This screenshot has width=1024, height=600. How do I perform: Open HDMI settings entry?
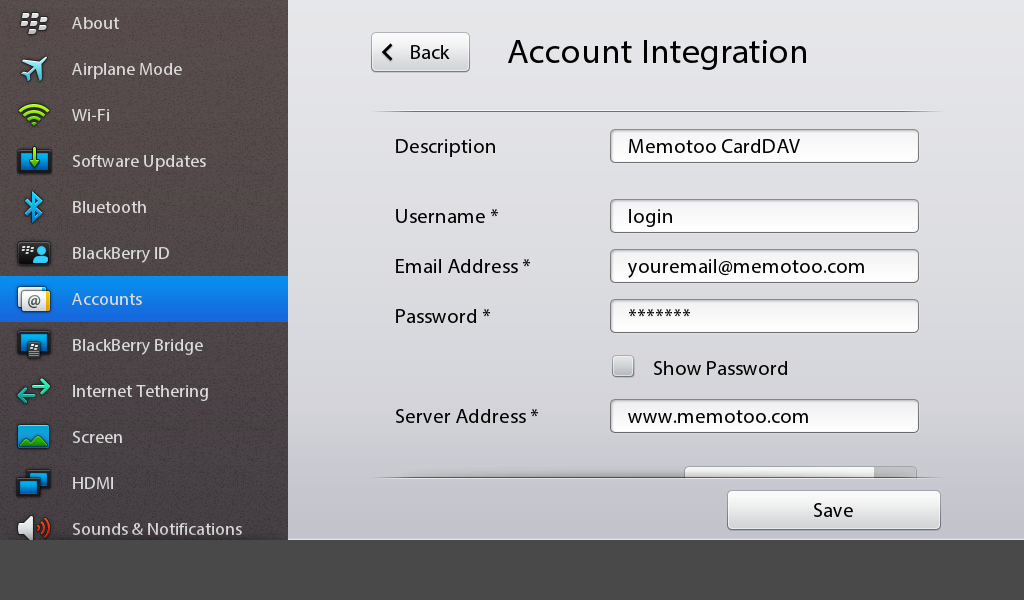[x=144, y=483]
